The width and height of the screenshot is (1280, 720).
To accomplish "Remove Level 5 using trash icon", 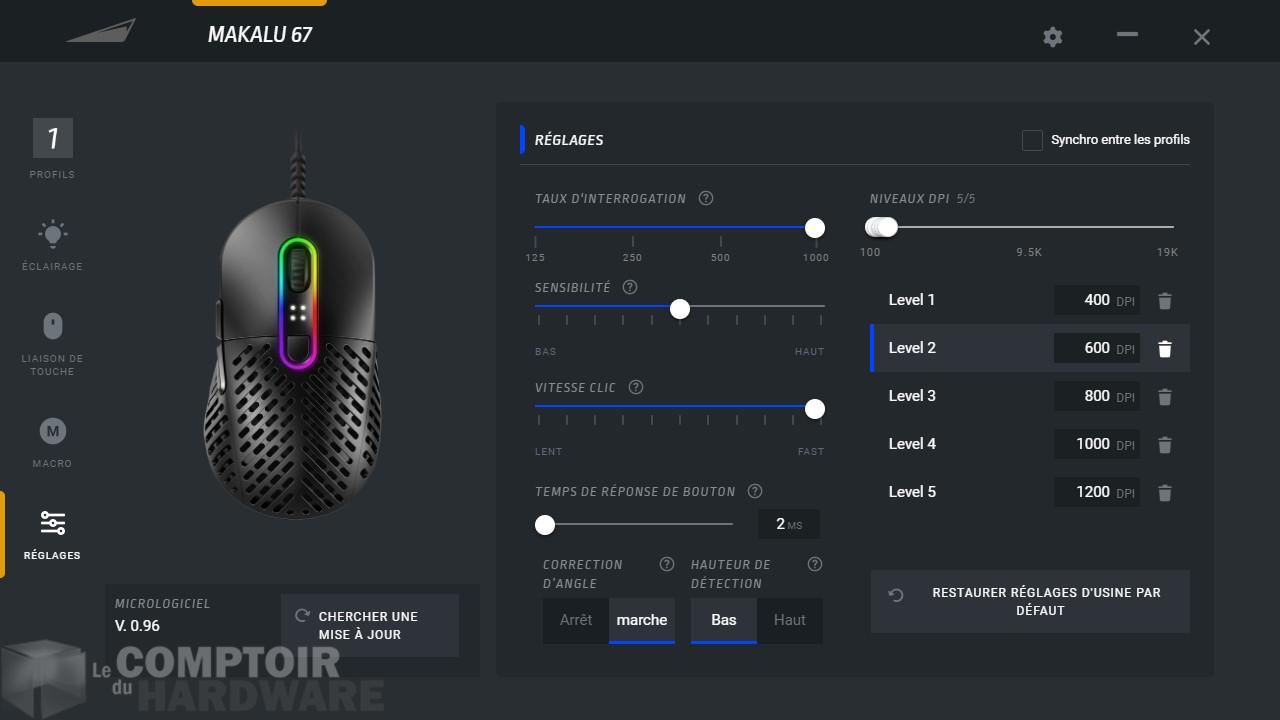I will (1164, 493).
